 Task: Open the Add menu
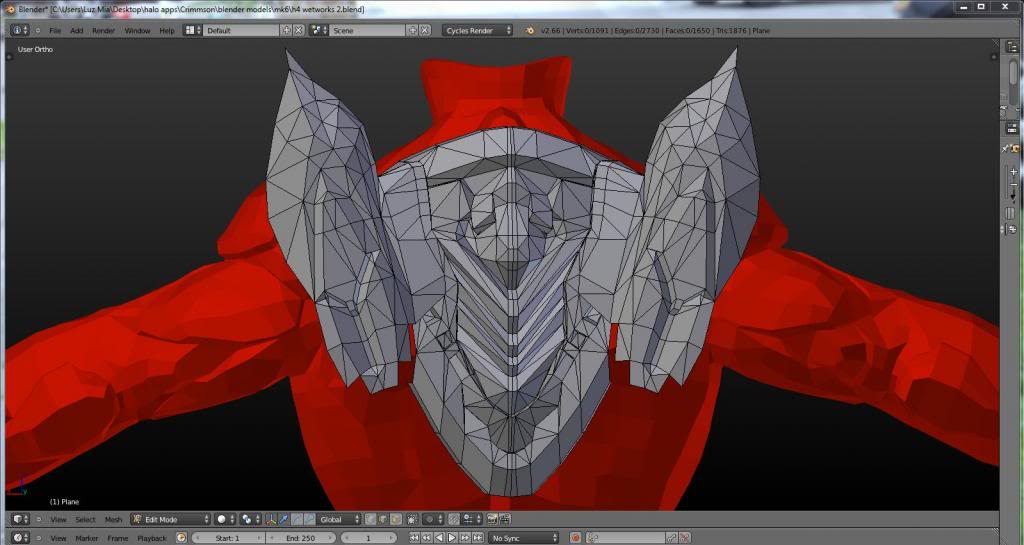click(76, 31)
